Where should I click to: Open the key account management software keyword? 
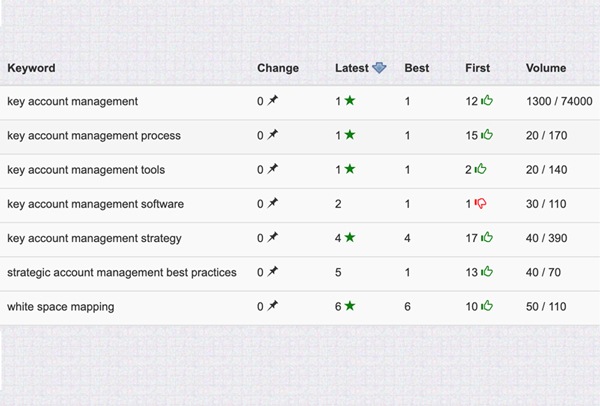[x=95, y=204]
